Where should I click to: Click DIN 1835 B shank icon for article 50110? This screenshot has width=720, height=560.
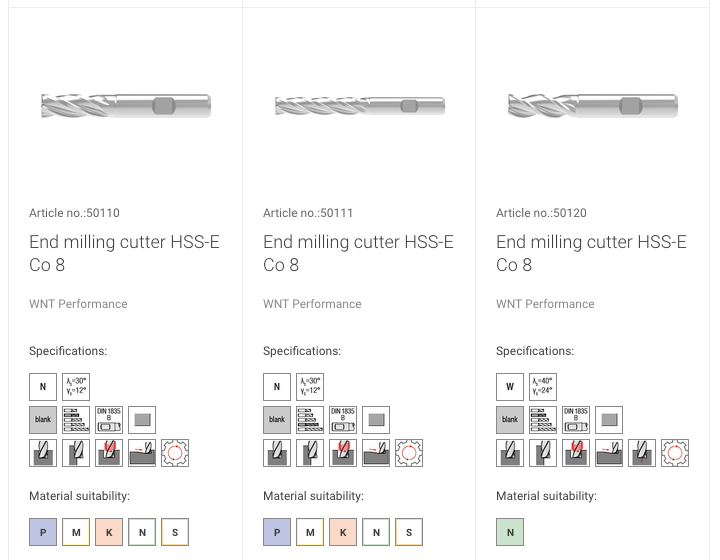coord(109,420)
